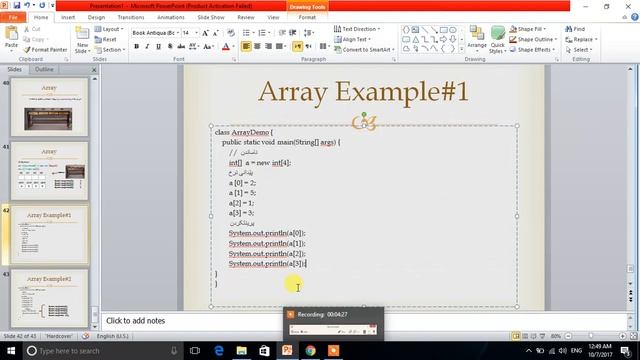Click Find in the Editing group
The width and height of the screenshot is (640, 360).
click(575, 29)
